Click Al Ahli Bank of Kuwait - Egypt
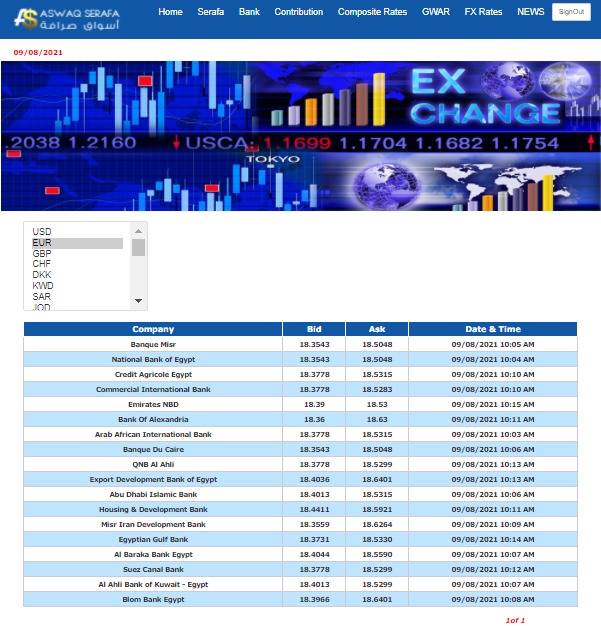 (x=153, y=584)
